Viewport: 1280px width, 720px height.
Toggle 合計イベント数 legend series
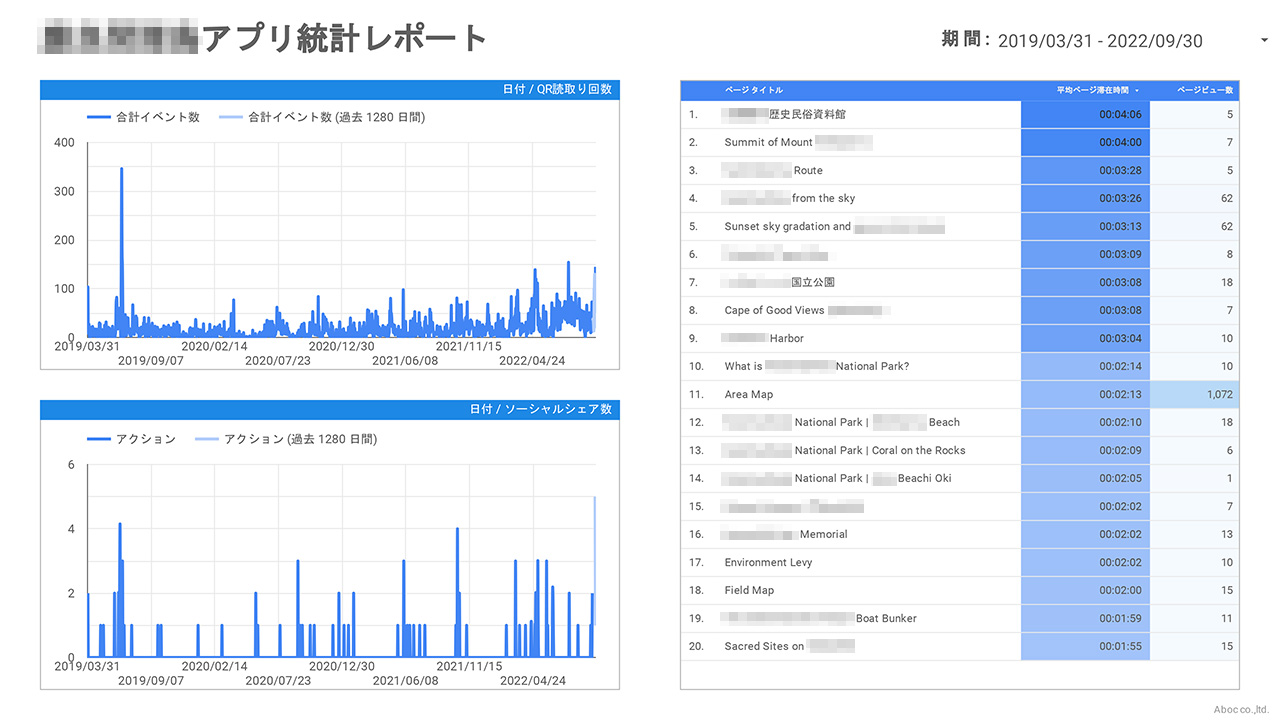click(145, 117)
